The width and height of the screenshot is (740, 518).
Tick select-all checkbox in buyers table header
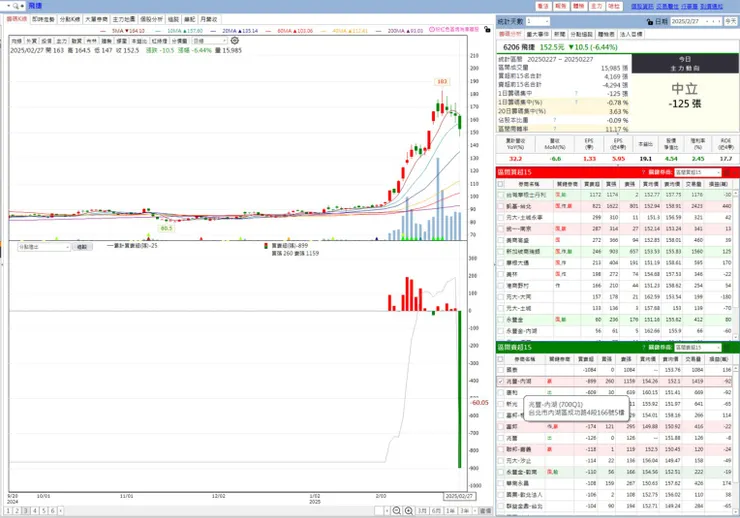pyautogui.click(x=501, y=184)
